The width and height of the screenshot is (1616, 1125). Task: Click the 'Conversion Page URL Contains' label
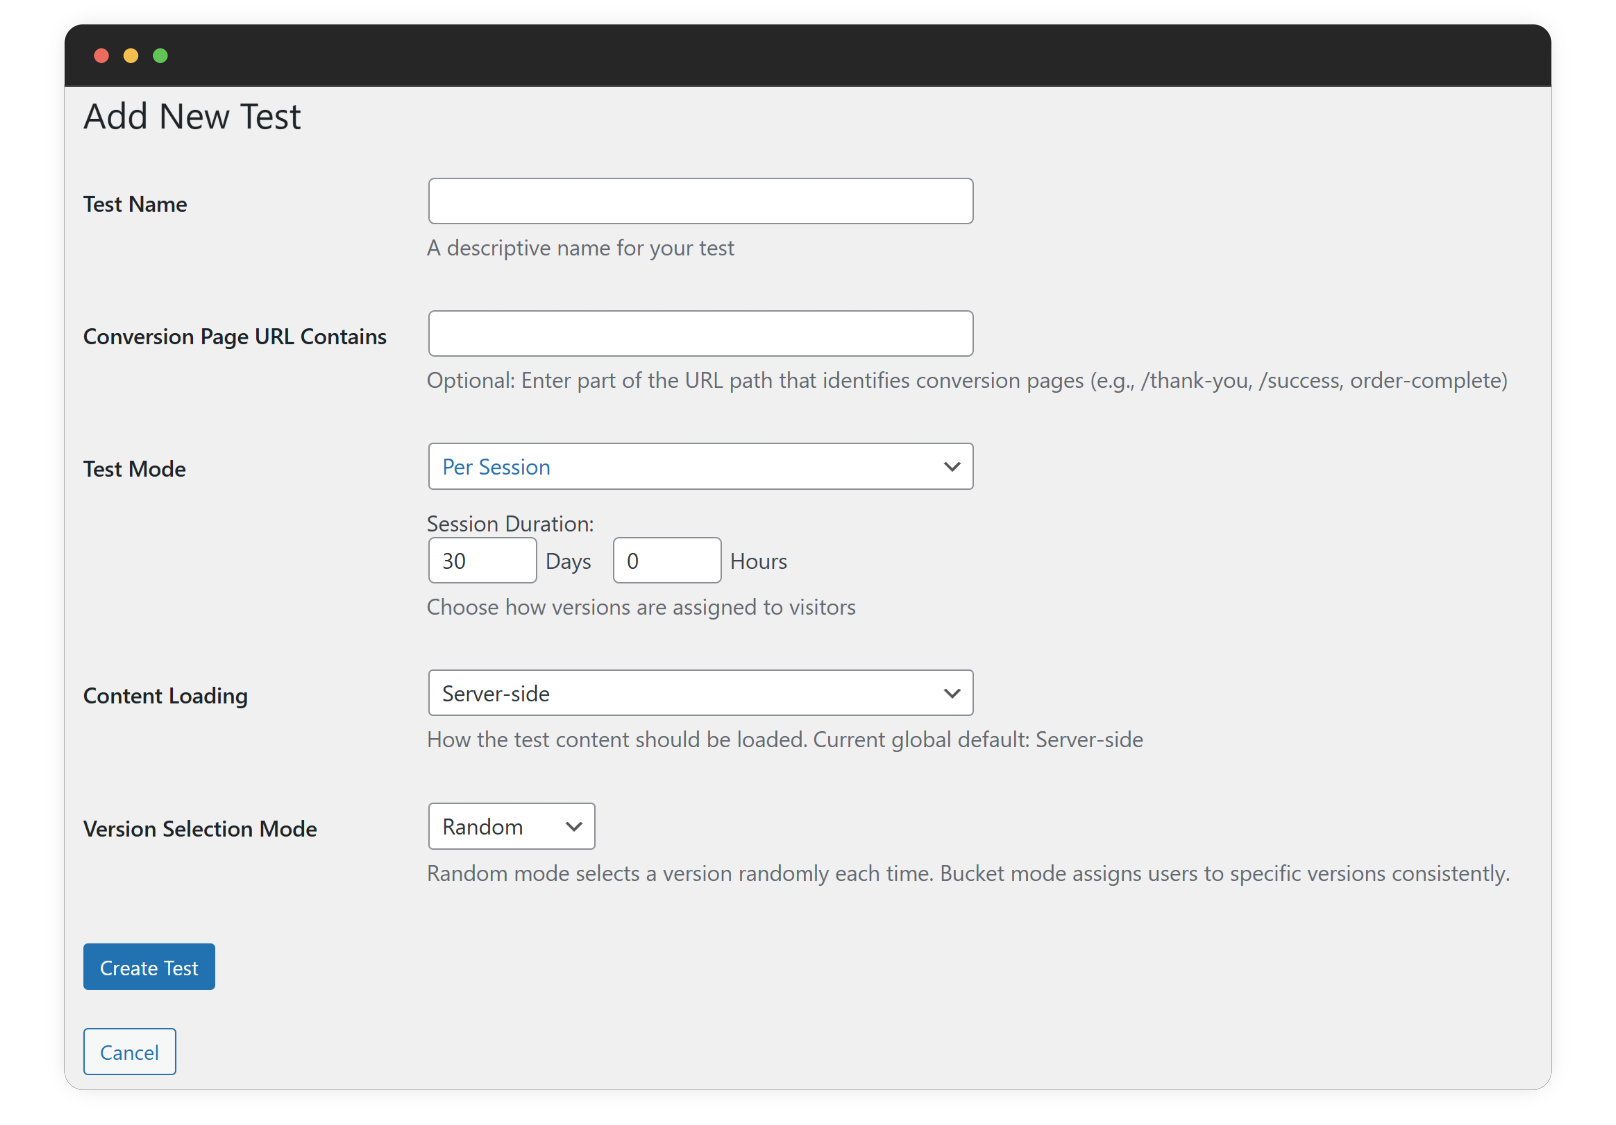point(235,337)
